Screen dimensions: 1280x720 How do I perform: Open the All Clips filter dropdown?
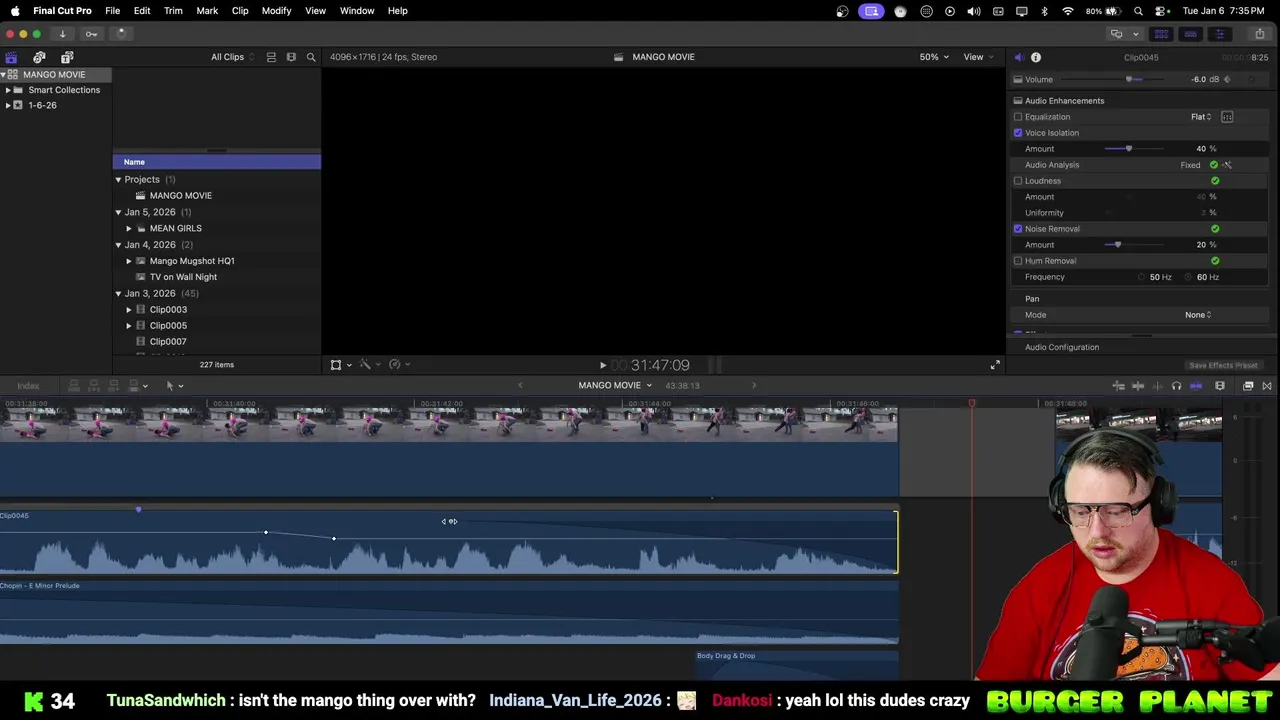click(232, 57)
